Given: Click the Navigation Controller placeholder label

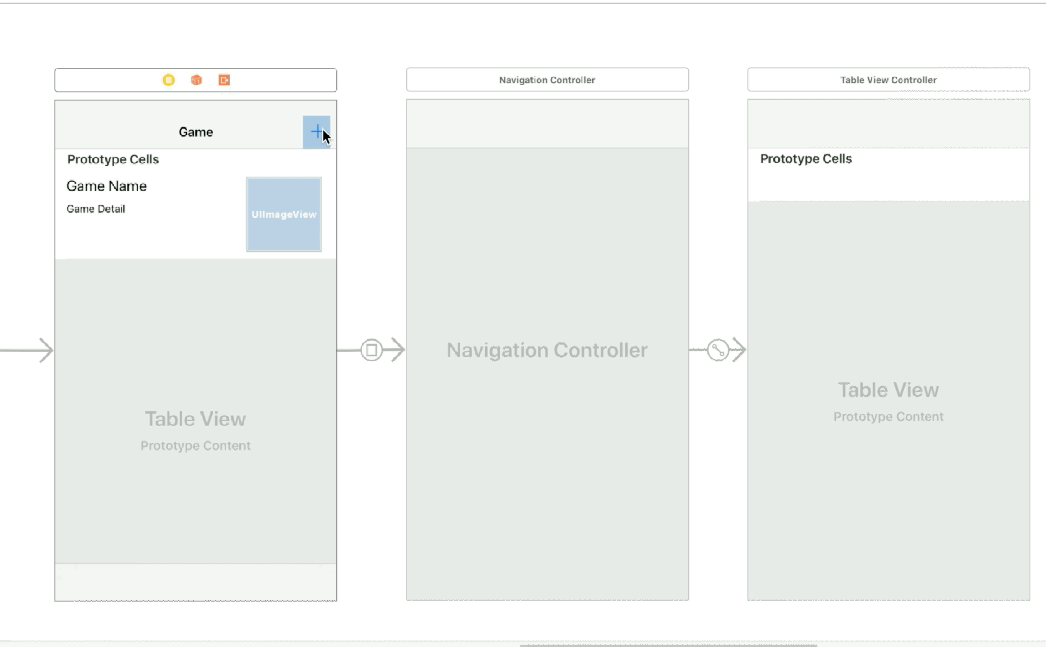Looking at the screenshot, I should click(547, 350).
